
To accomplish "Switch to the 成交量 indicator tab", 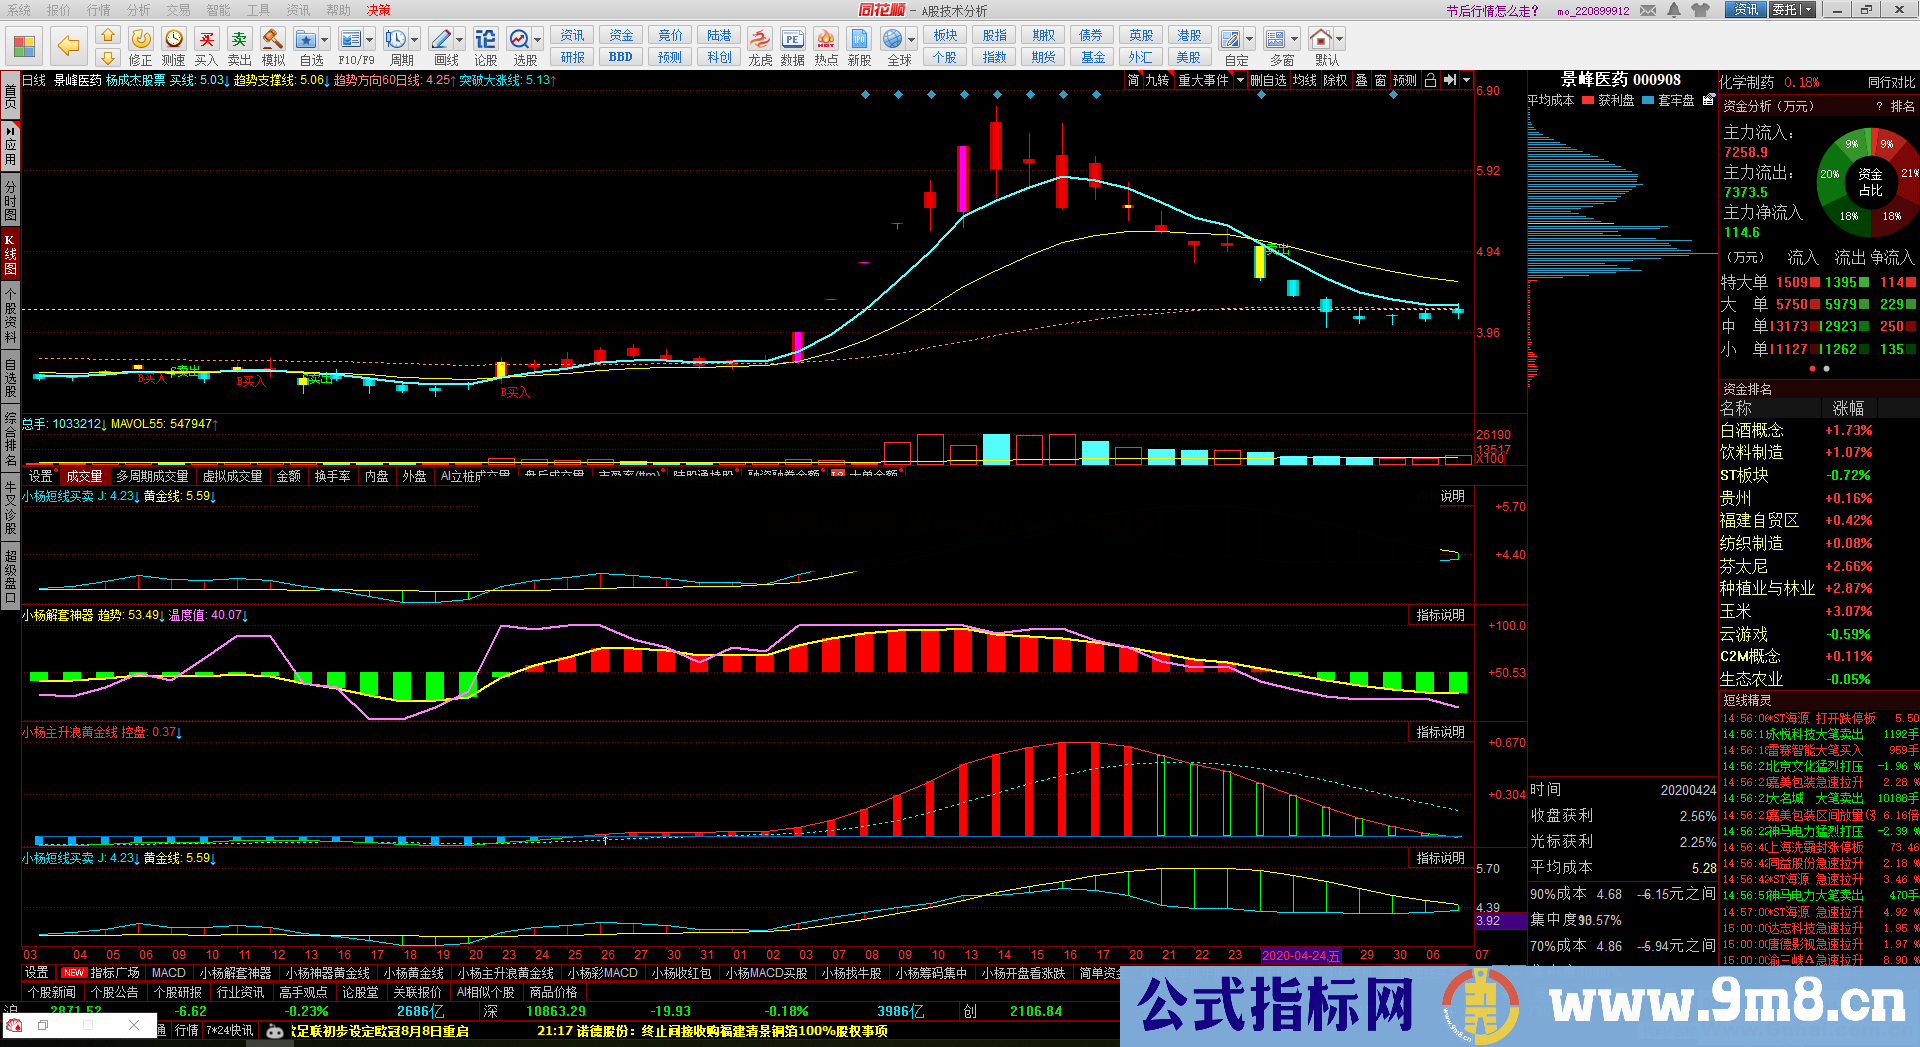I will click(x=84, y=476).
